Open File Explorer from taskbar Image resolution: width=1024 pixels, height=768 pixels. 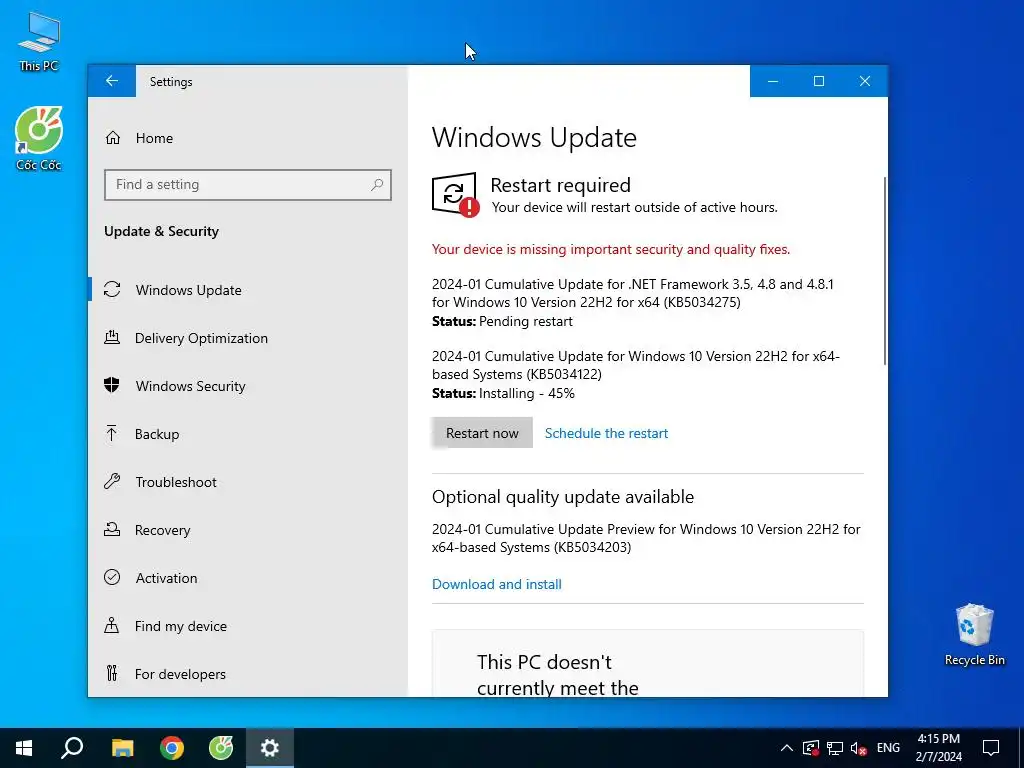pos(122,748)
